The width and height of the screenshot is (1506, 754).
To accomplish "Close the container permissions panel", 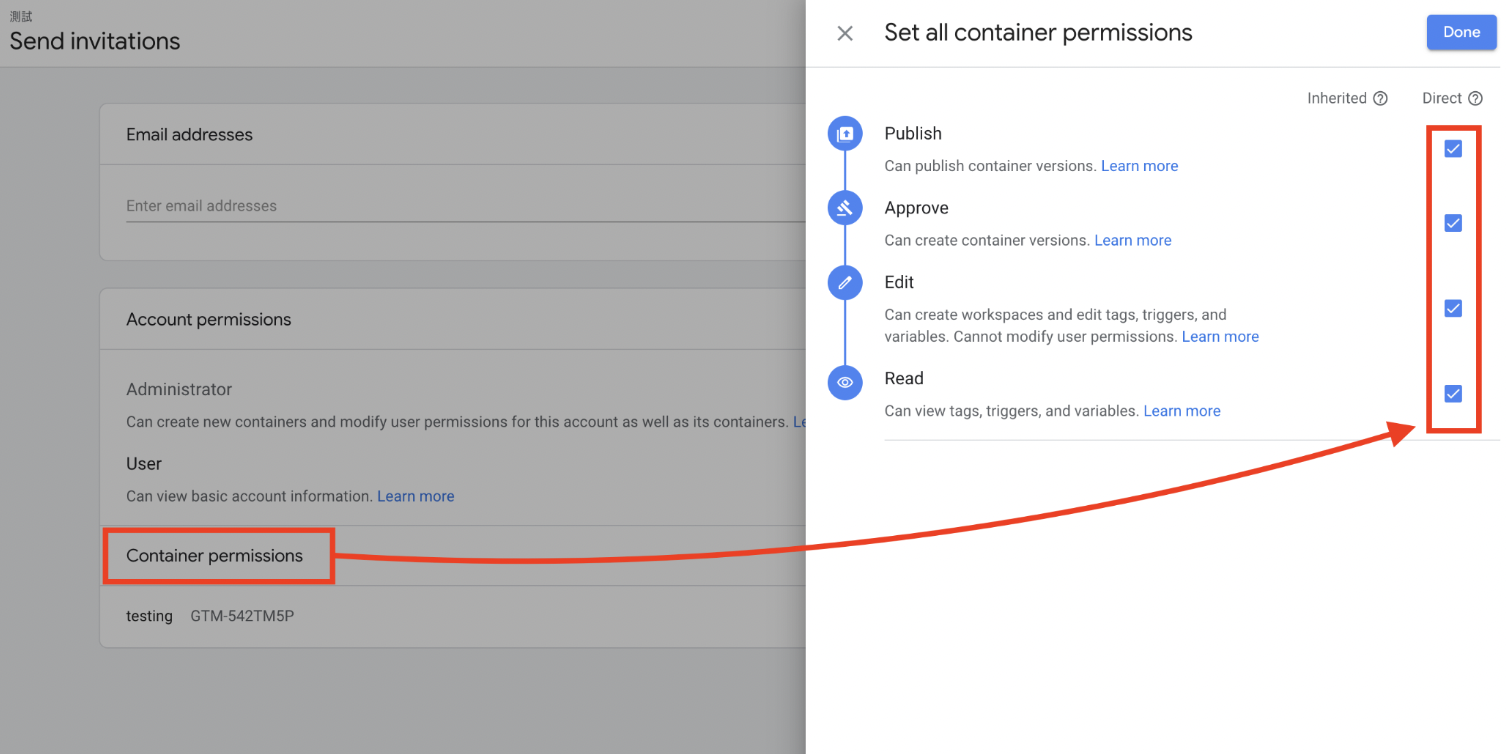I will [x=845, y=33].
